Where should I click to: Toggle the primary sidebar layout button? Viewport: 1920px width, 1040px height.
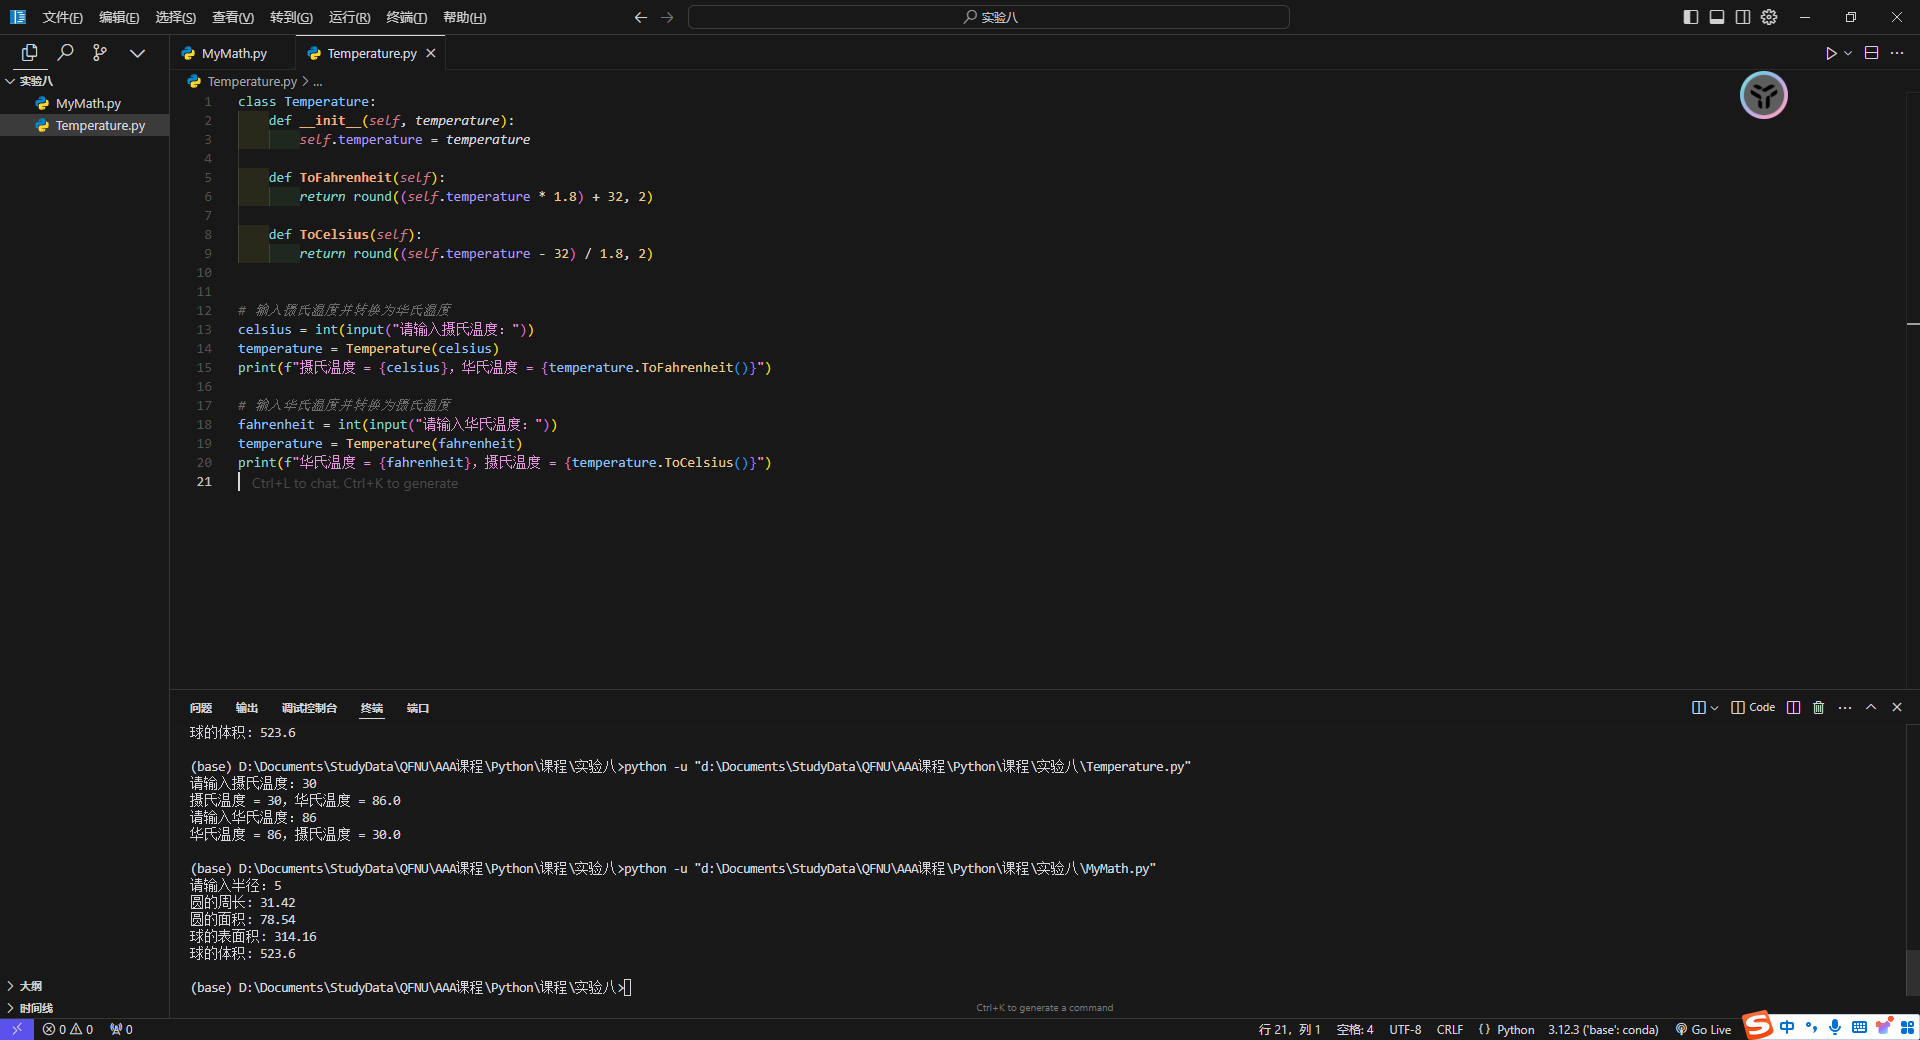[1690, 17]
